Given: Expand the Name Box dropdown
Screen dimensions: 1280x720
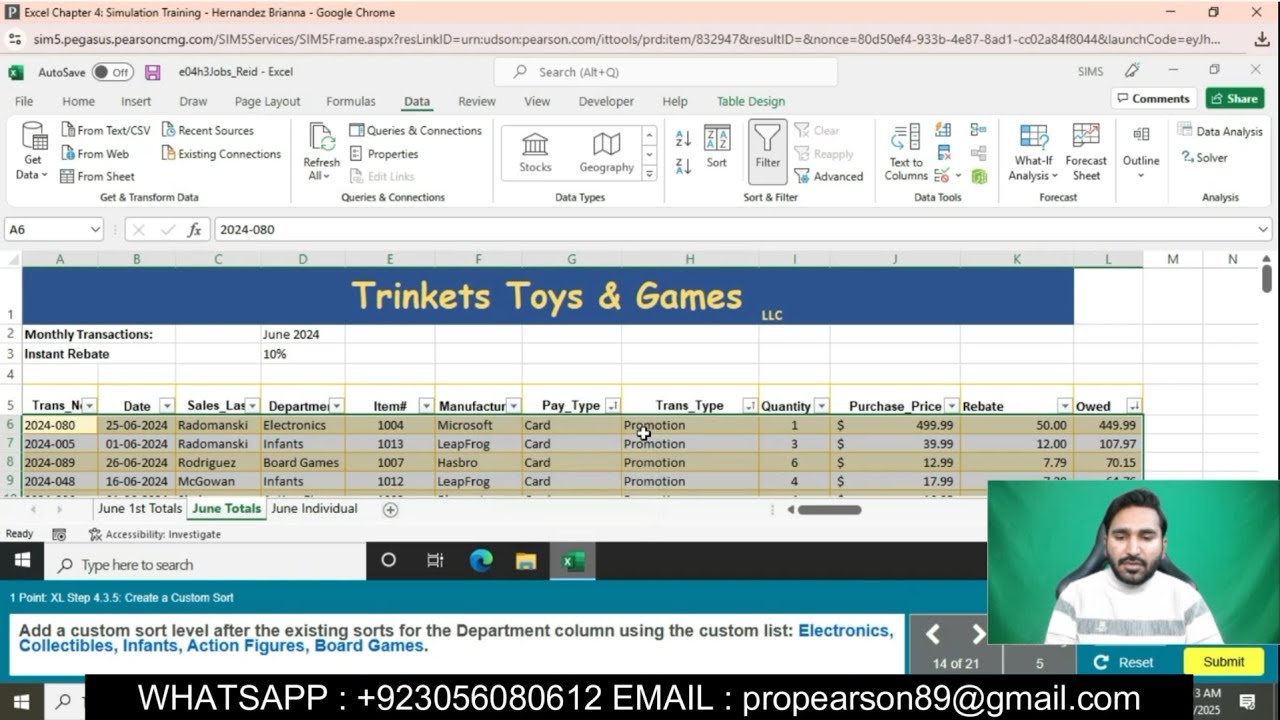Looking at the screenshot, I should 95,230.
